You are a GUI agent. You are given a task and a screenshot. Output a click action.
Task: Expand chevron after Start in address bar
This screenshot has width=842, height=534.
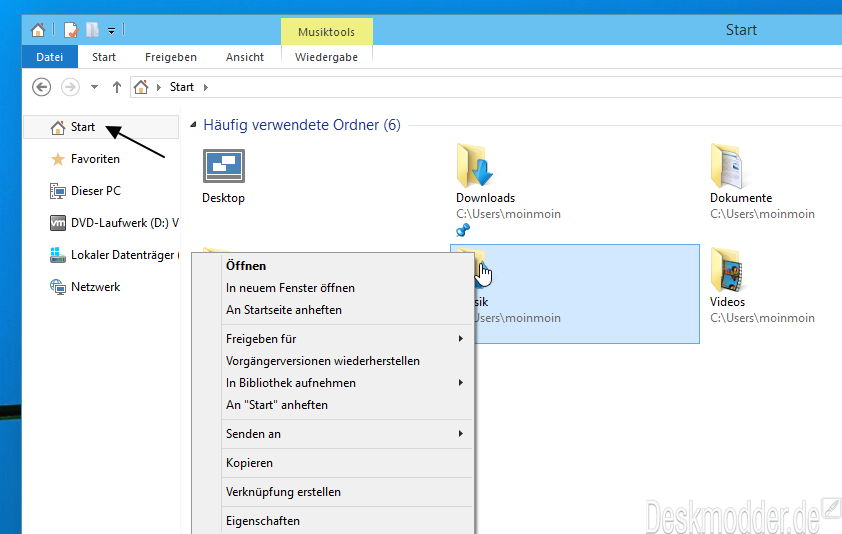[206, 87]
